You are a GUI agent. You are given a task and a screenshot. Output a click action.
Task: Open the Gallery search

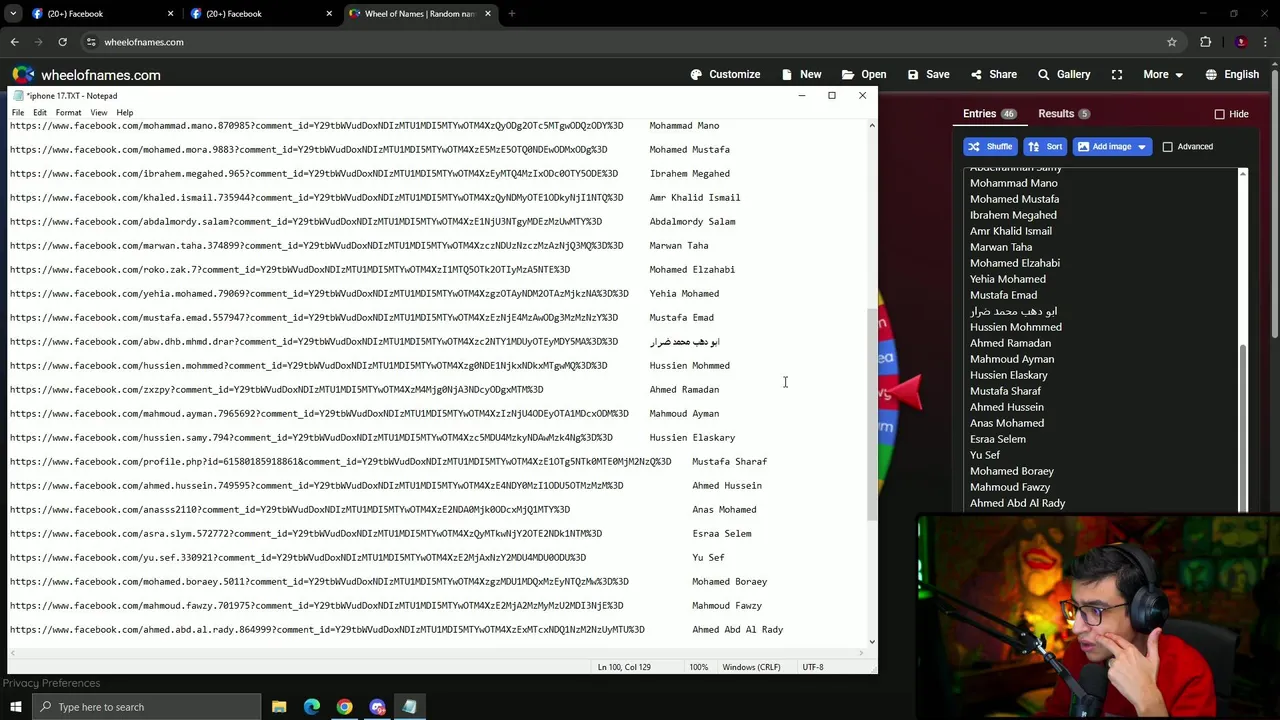pos(1064,74)
